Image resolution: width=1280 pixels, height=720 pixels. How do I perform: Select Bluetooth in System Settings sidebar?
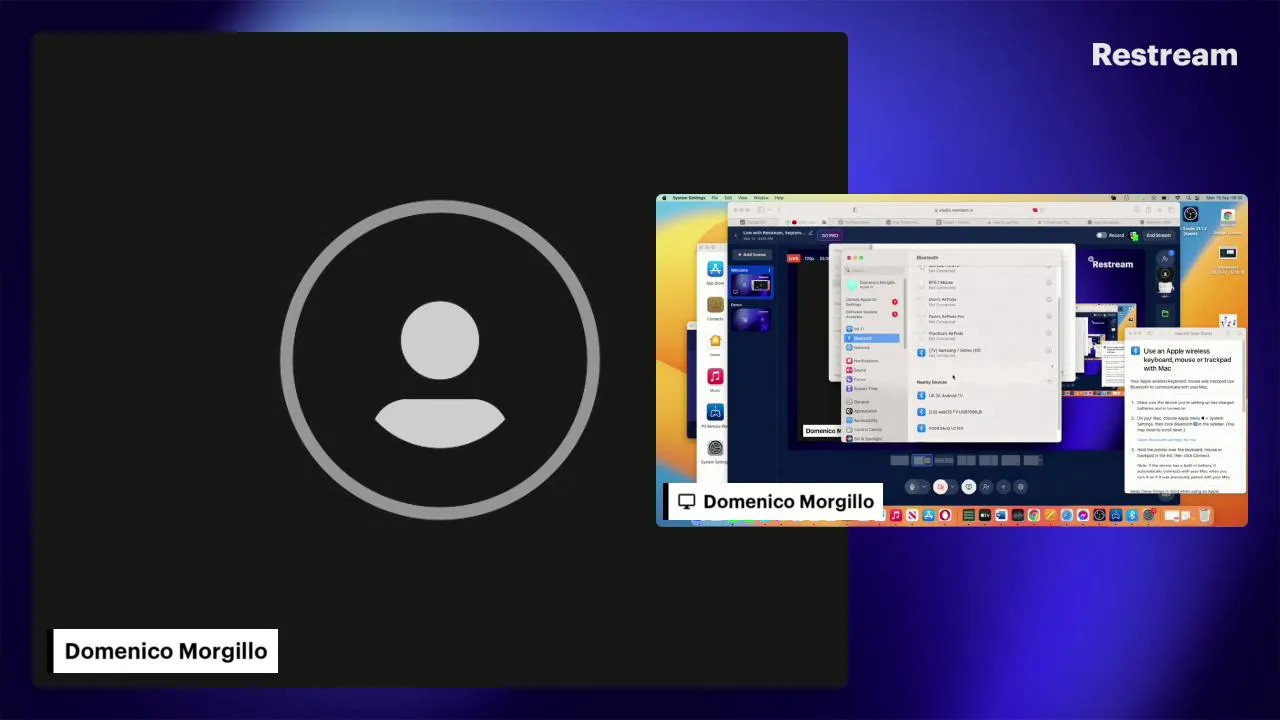pyautogui.click(x=872, y=338)
